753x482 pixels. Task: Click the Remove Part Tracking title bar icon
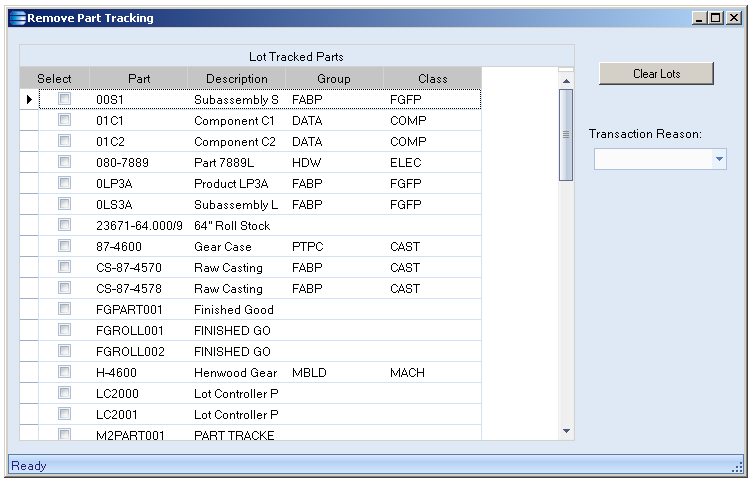17,18
